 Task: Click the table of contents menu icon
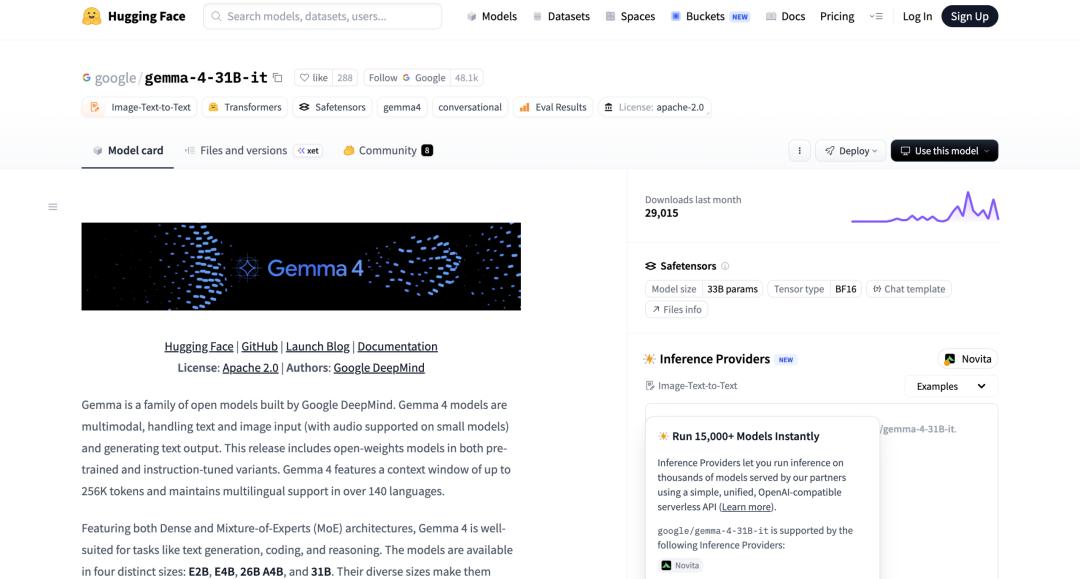(53, 207)
